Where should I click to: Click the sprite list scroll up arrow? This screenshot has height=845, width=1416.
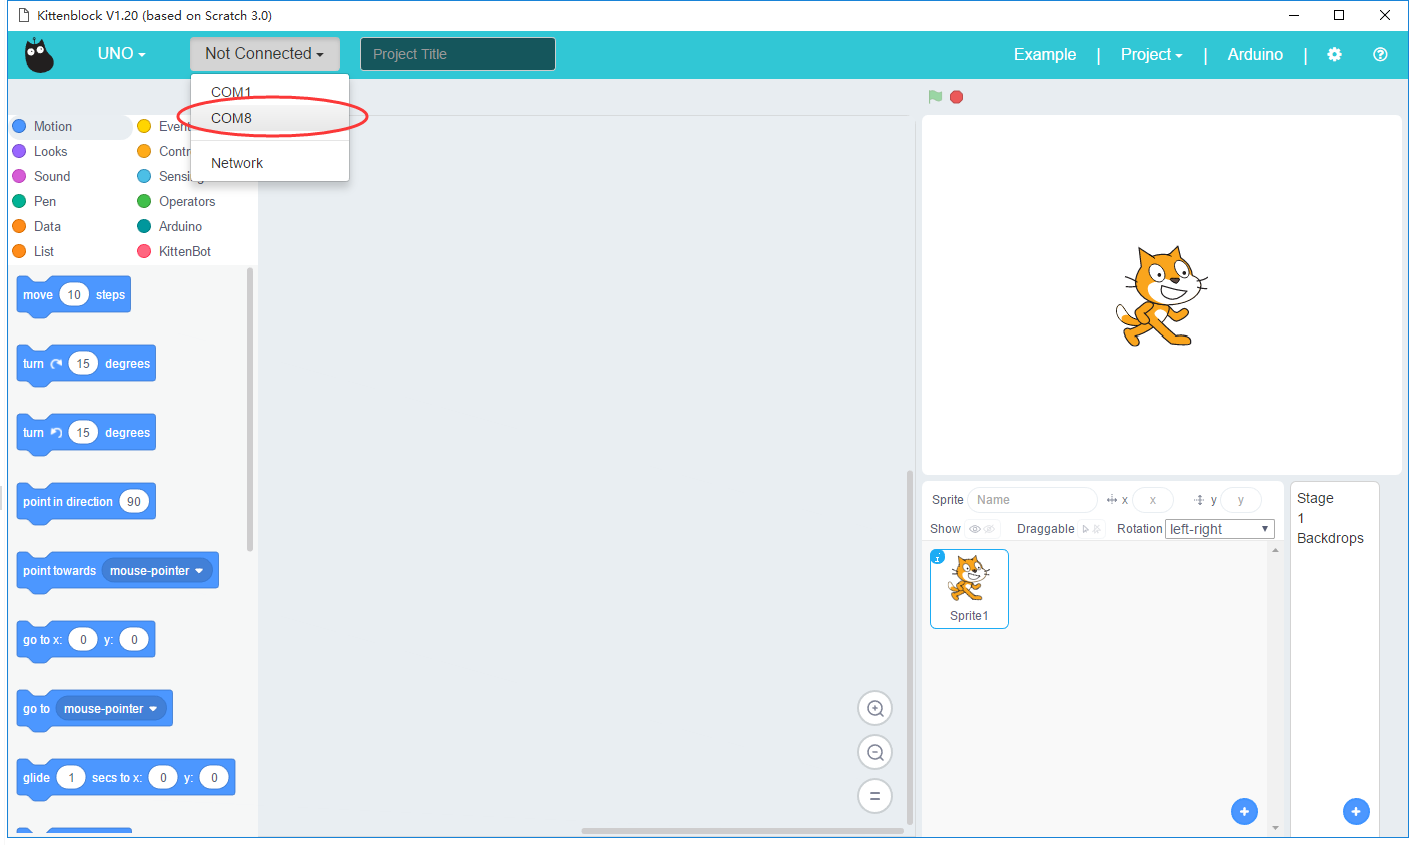click(x=1275, y=551)
